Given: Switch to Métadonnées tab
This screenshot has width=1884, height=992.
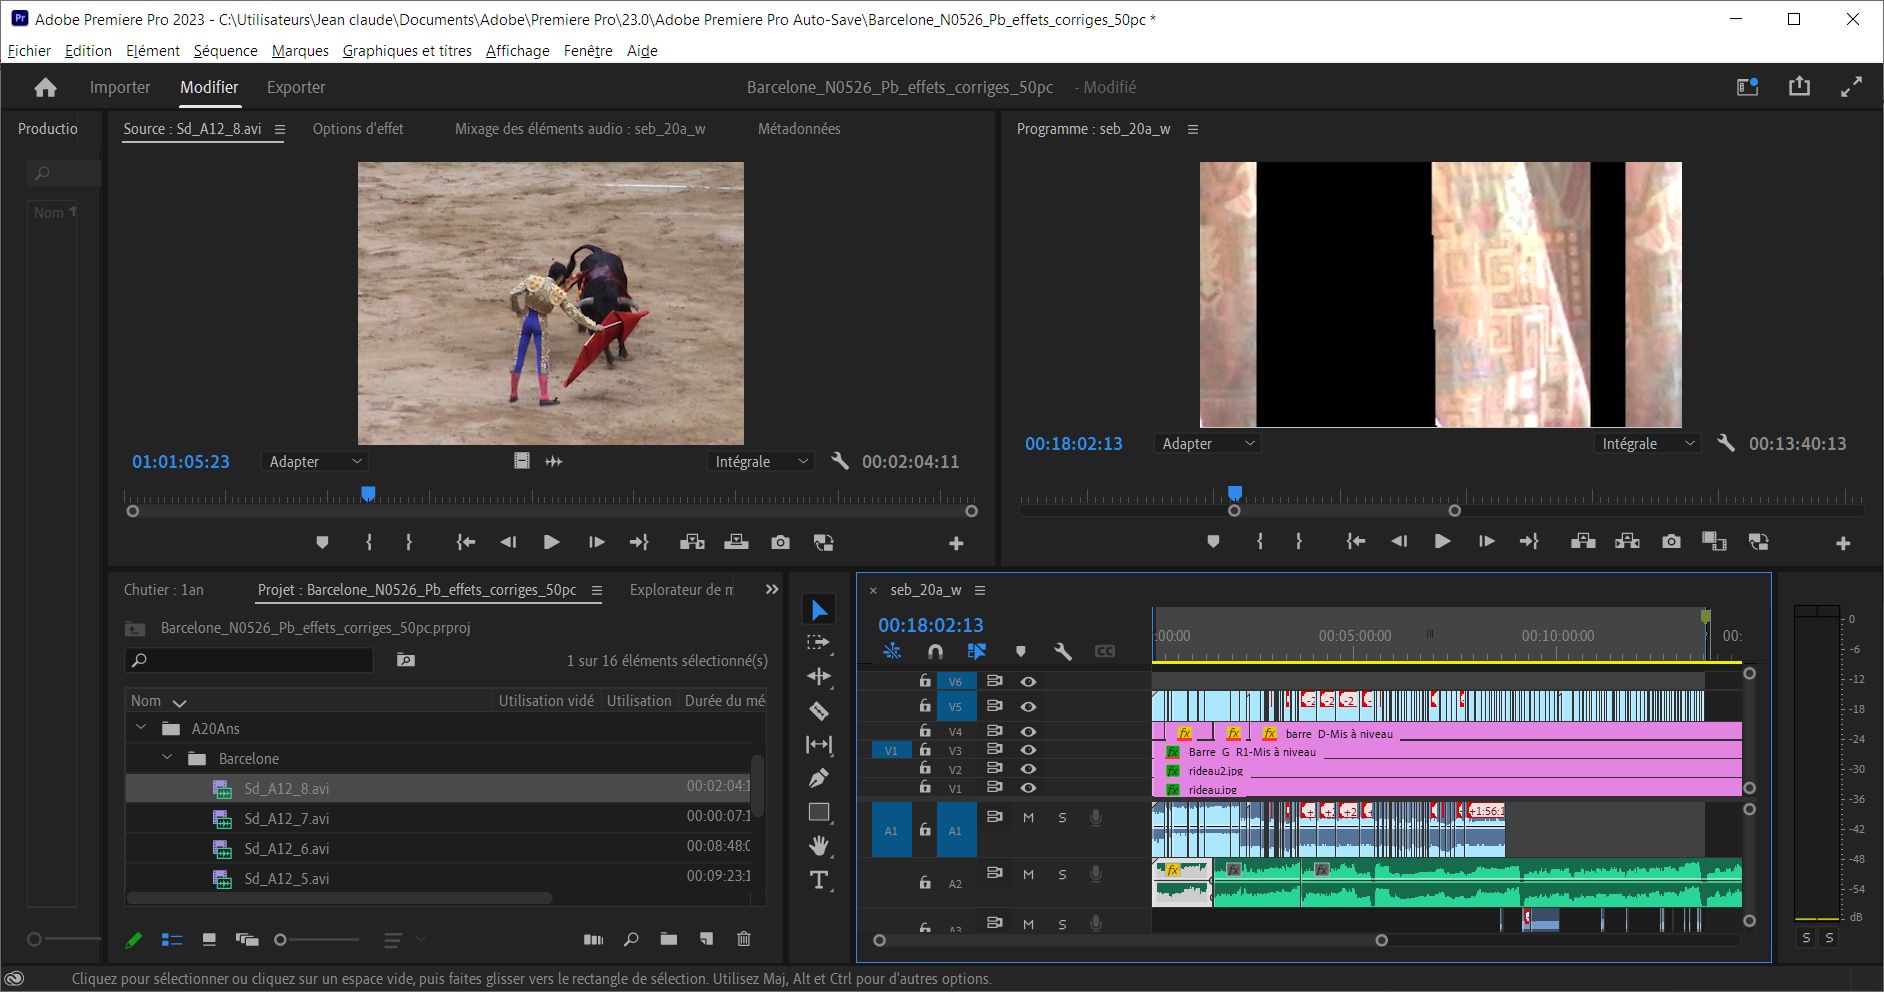Looking at the screenshot, I should click(x=799, y=128).
